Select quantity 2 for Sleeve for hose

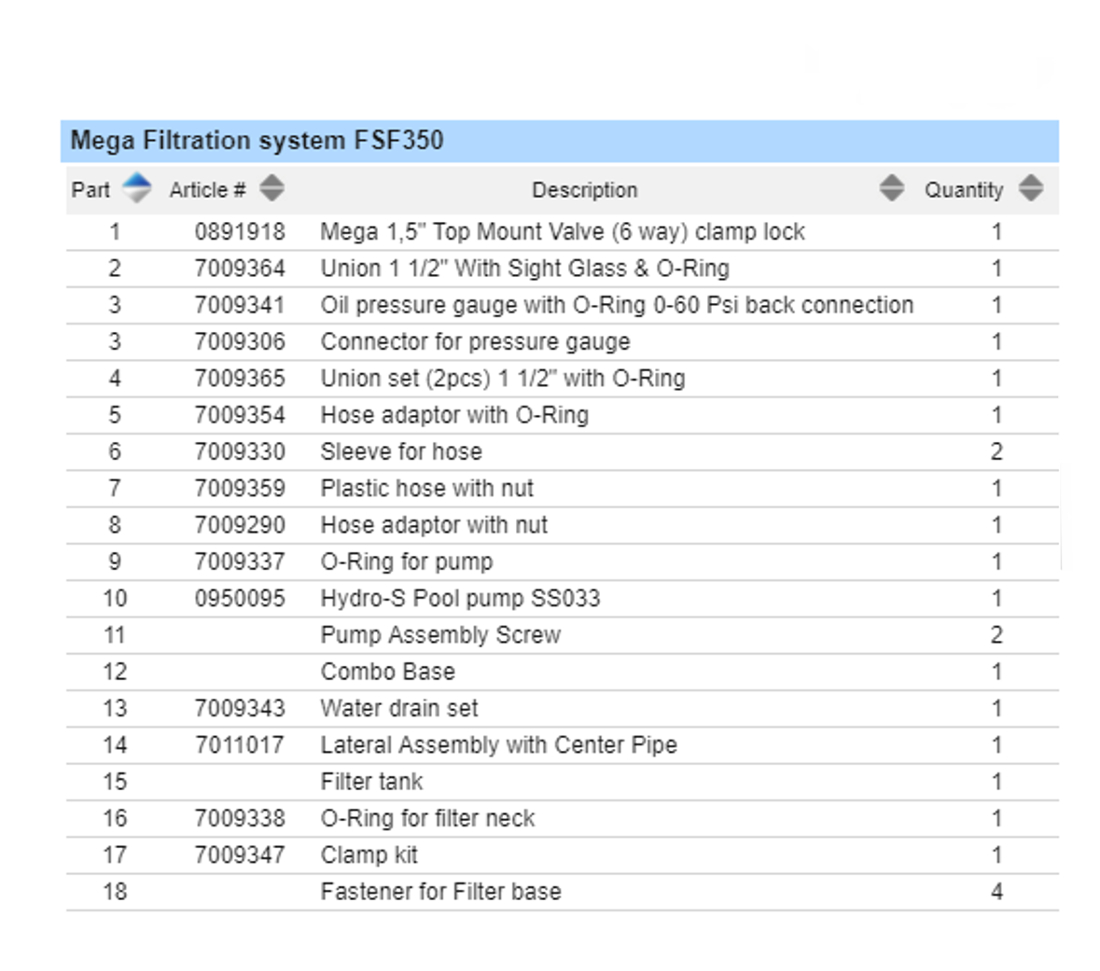pos(996,452)
